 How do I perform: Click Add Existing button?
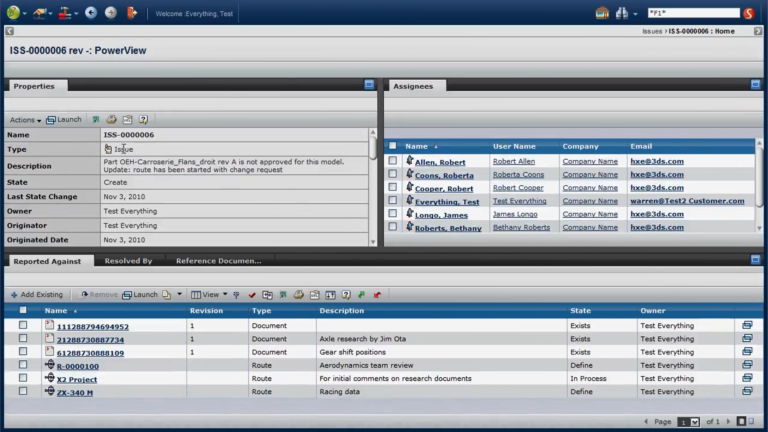37,294
